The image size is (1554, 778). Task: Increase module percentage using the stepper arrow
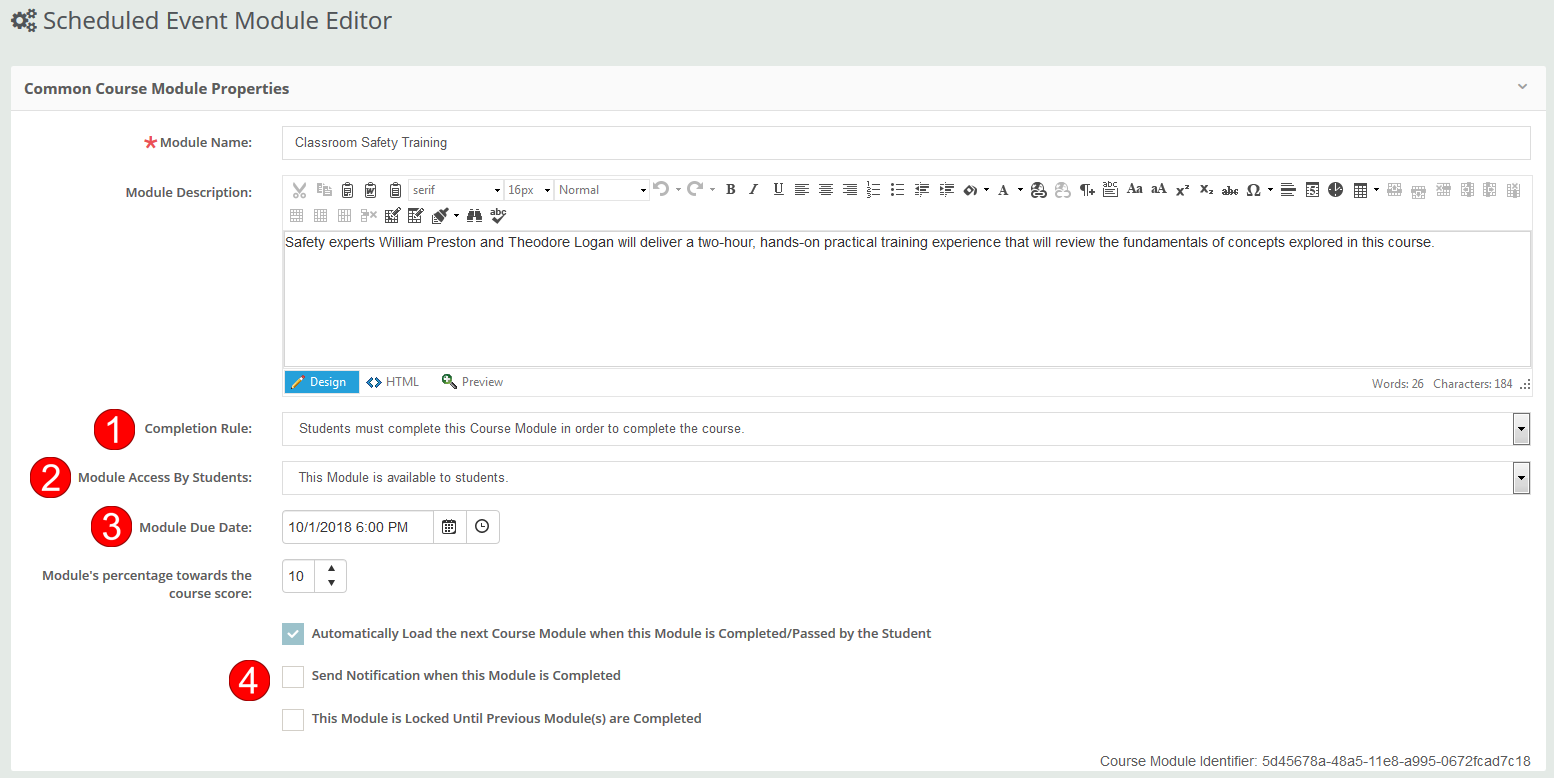(x=331, y=570)
